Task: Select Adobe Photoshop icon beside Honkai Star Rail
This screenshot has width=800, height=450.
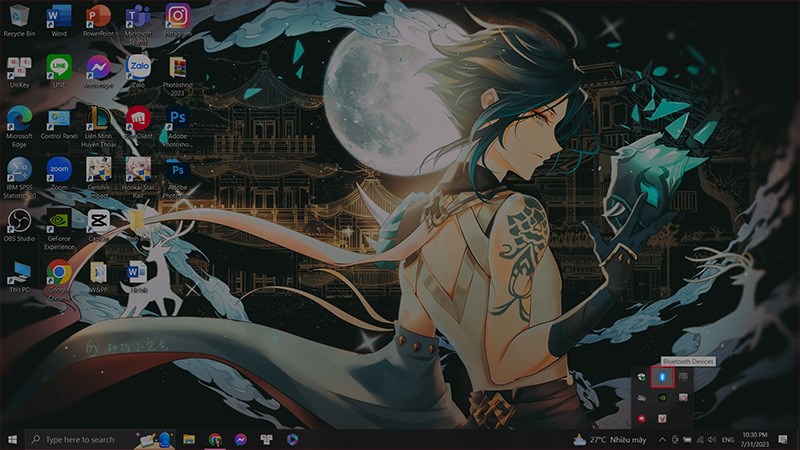Action: (x=178, y=178)
